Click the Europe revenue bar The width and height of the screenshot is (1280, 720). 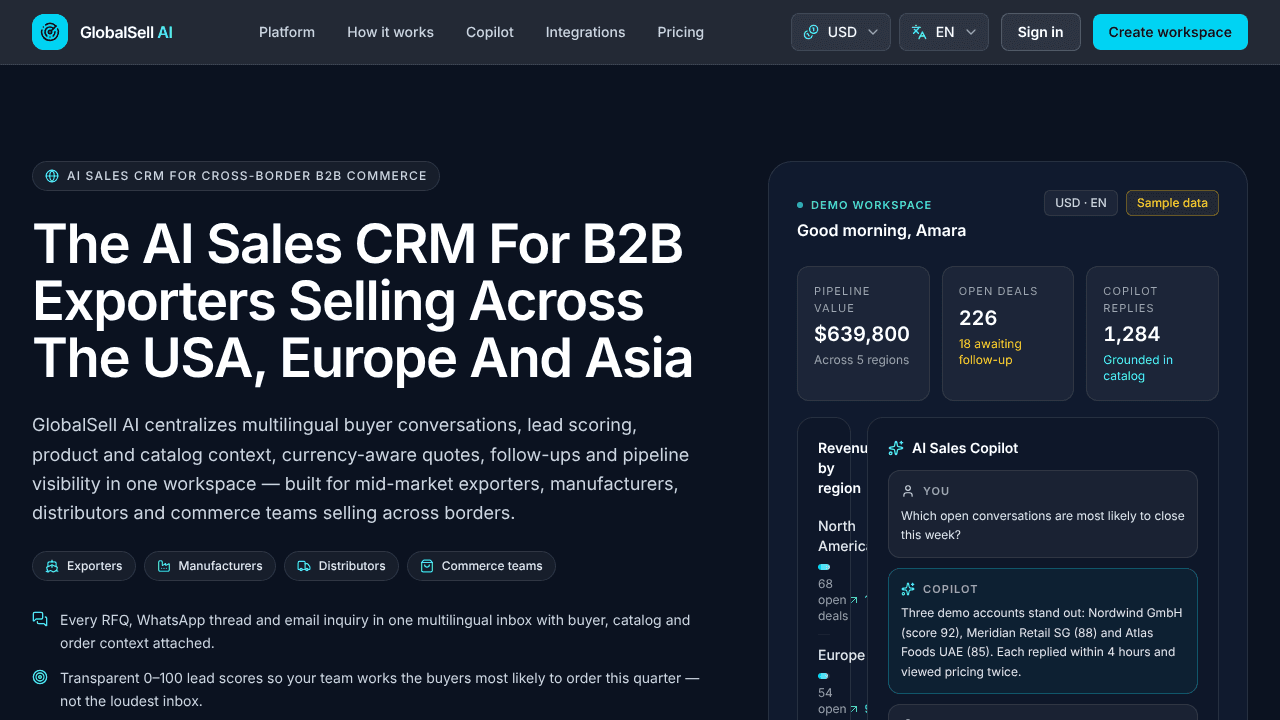823,676
